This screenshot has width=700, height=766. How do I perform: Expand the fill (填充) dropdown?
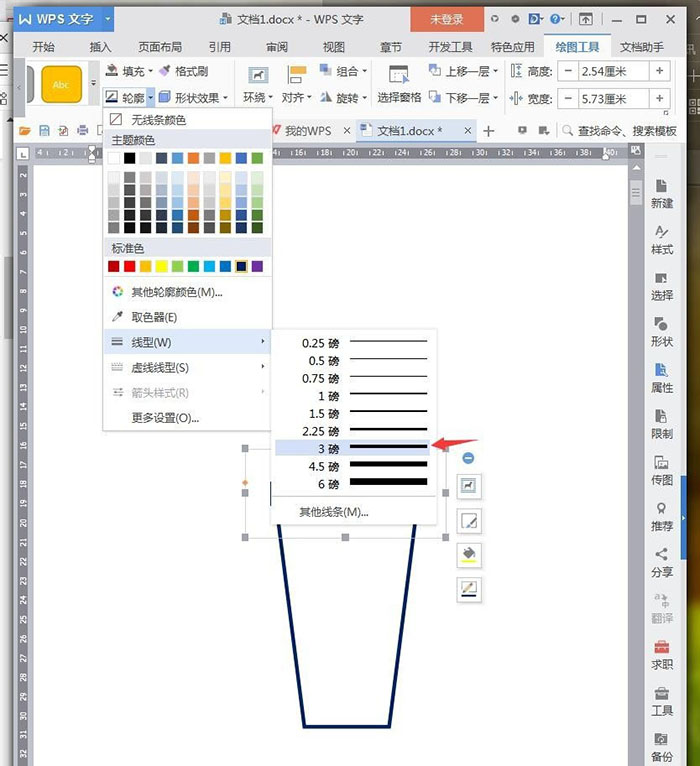point(131,71)
